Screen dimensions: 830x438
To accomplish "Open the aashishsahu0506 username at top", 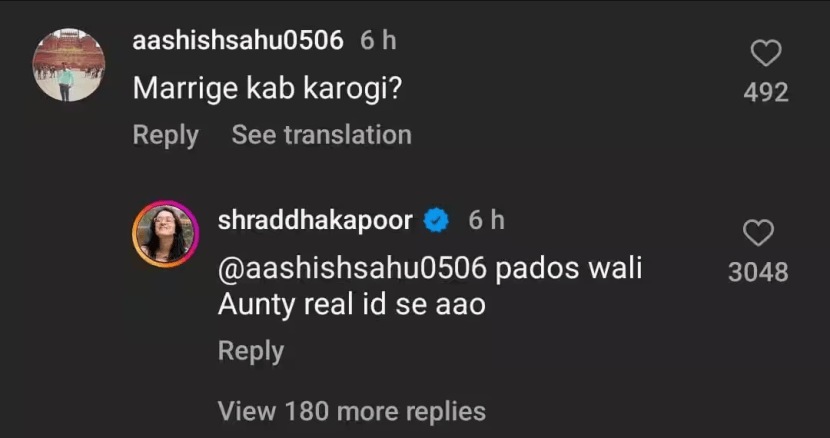I will [238, 40].
